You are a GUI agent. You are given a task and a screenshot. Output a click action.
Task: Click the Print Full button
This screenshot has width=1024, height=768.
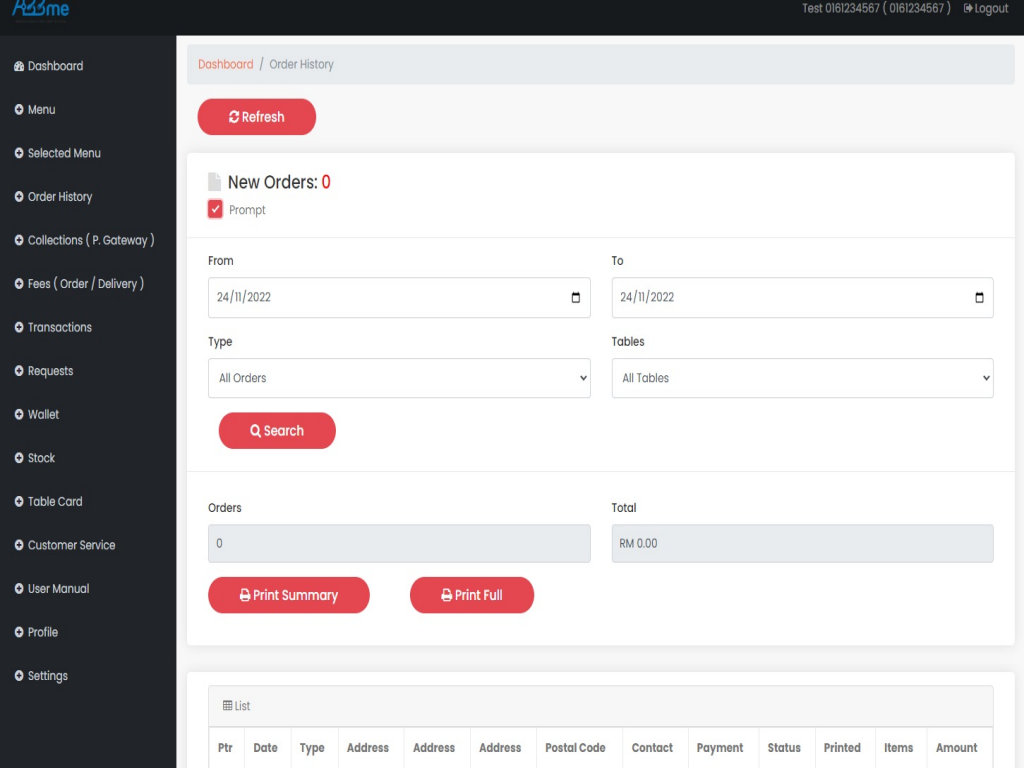pos(471,595)
